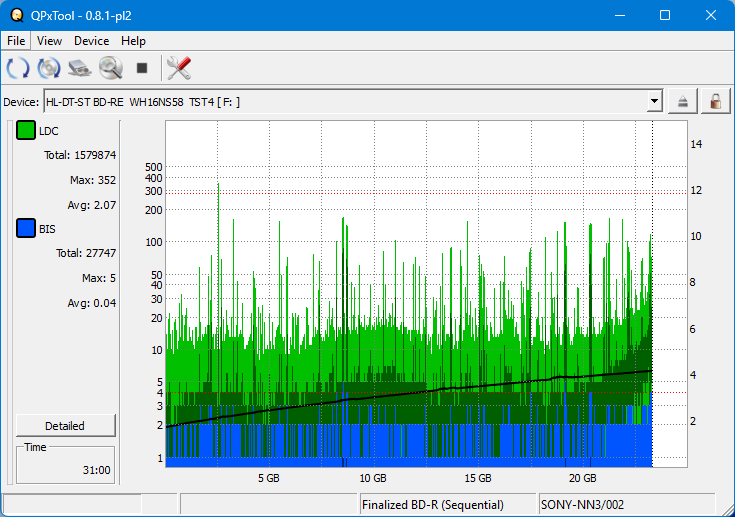Select the HL-DT-ST BD-RE device combo box
Screen dimensions: 735x517
coord(353,101)
